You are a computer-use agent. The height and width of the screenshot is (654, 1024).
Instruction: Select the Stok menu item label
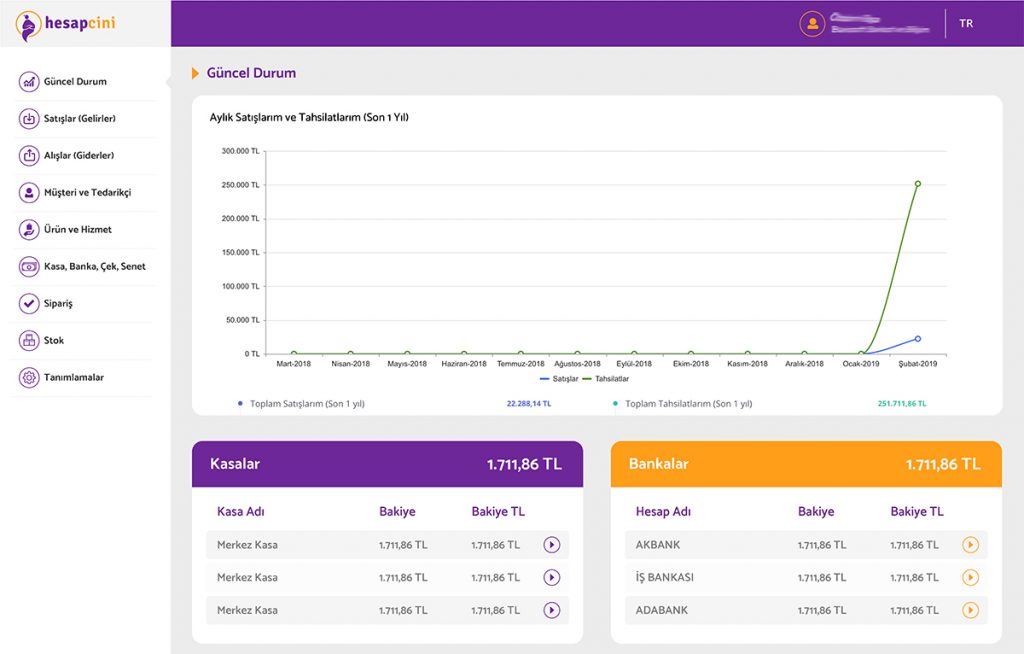pyautogui.click(x=54, y=341)
